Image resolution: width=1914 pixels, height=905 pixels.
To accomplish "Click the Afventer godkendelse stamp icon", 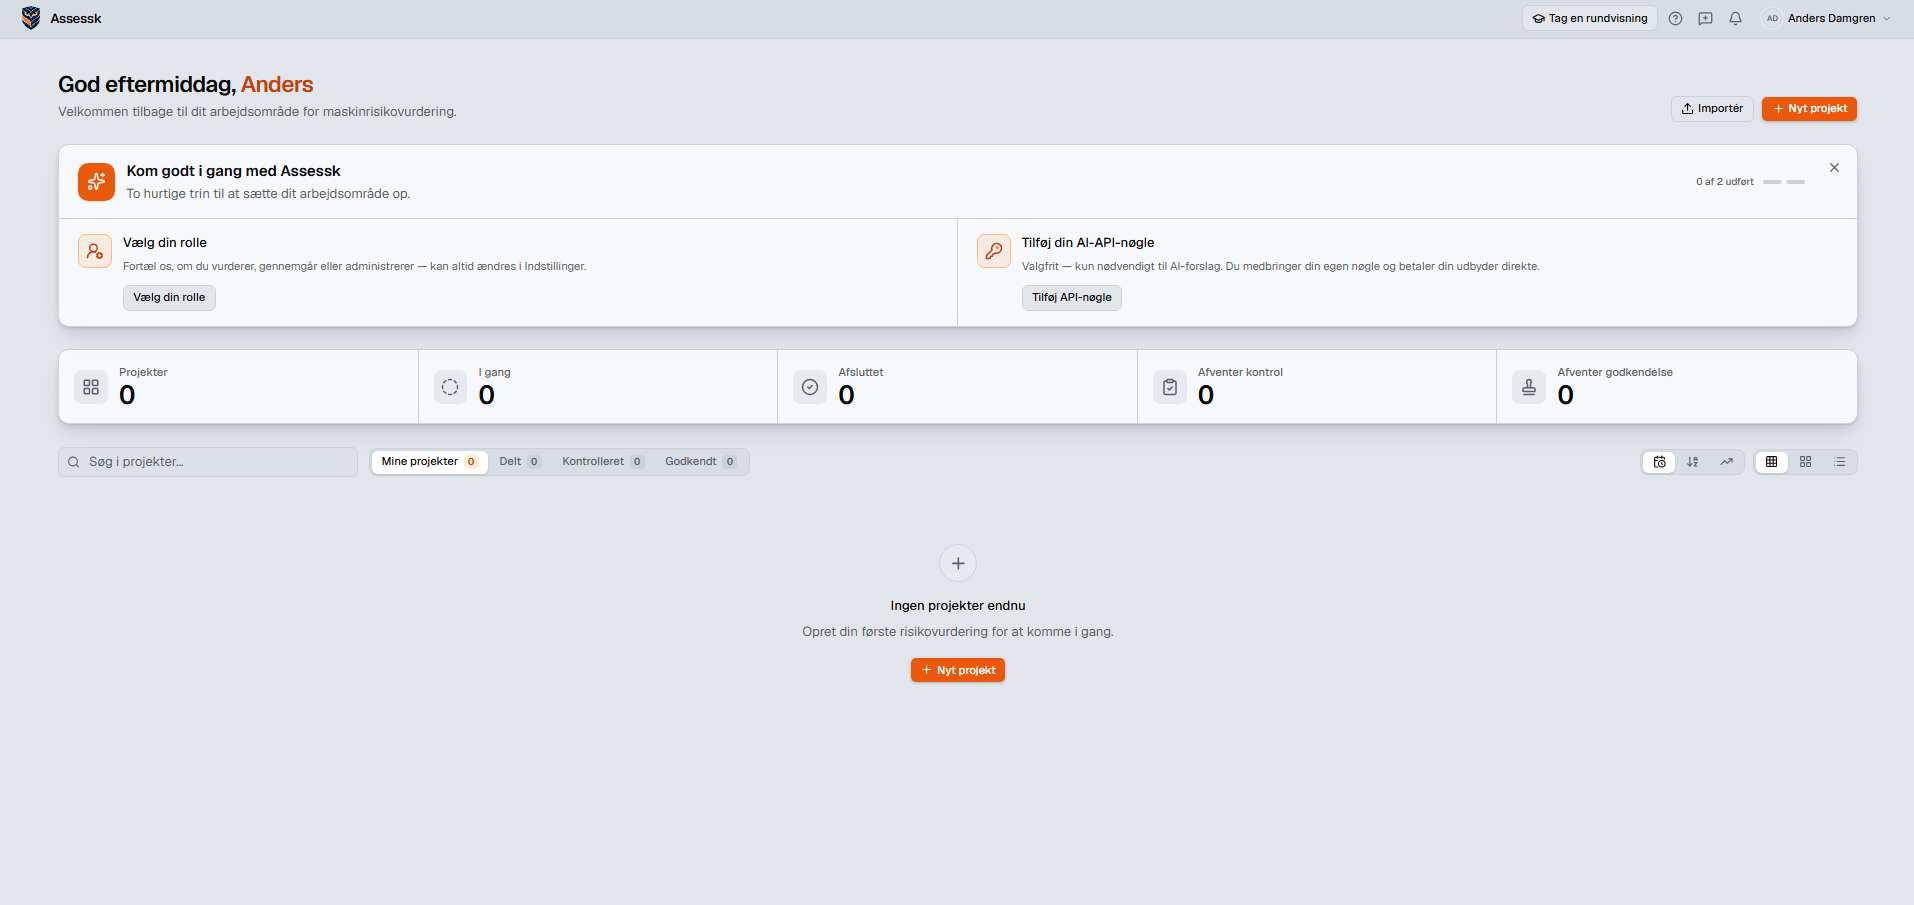I will click(x=1529, y=387).
